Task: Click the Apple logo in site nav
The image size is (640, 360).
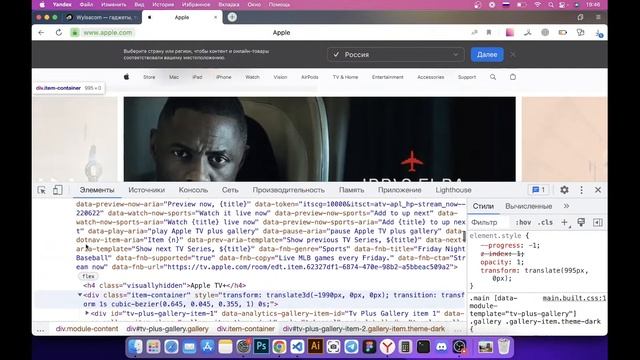Action: click(127, 77)
